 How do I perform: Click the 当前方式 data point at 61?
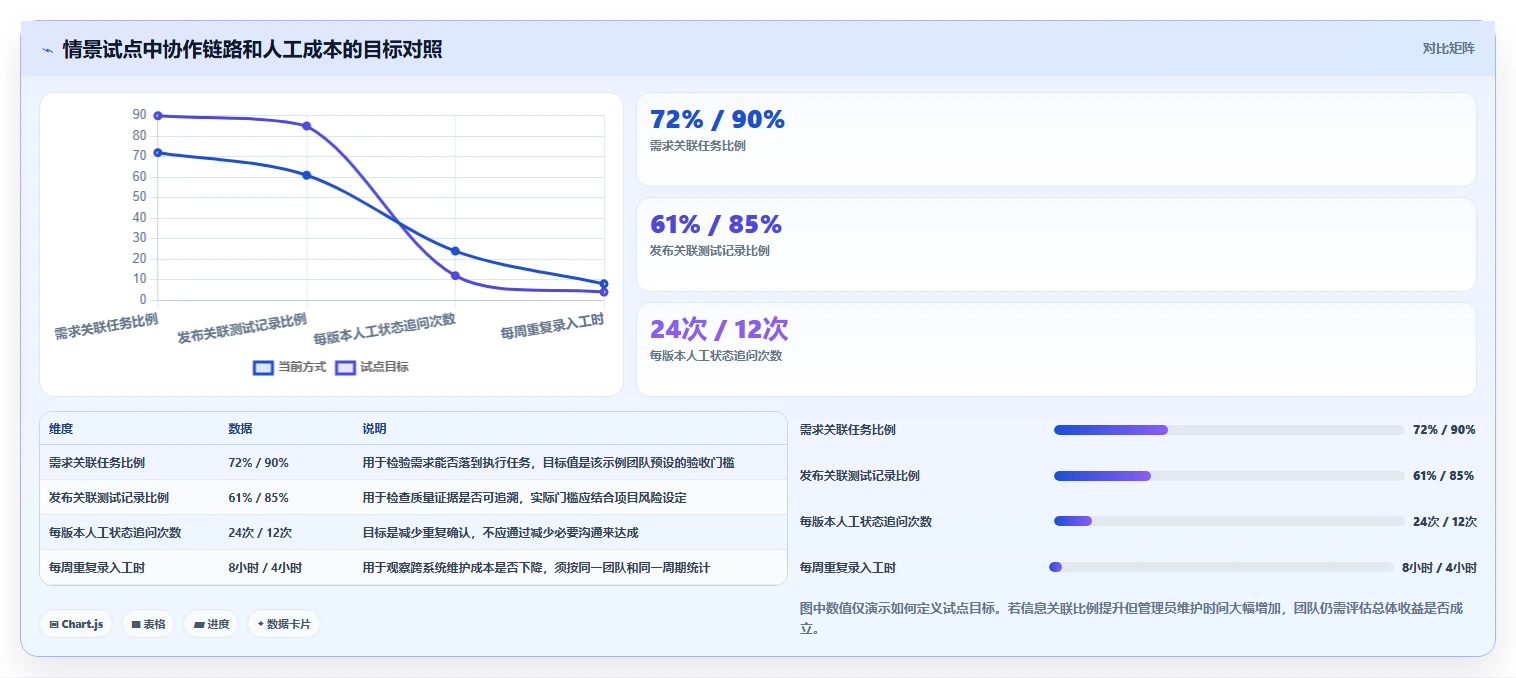pos(306,175)
